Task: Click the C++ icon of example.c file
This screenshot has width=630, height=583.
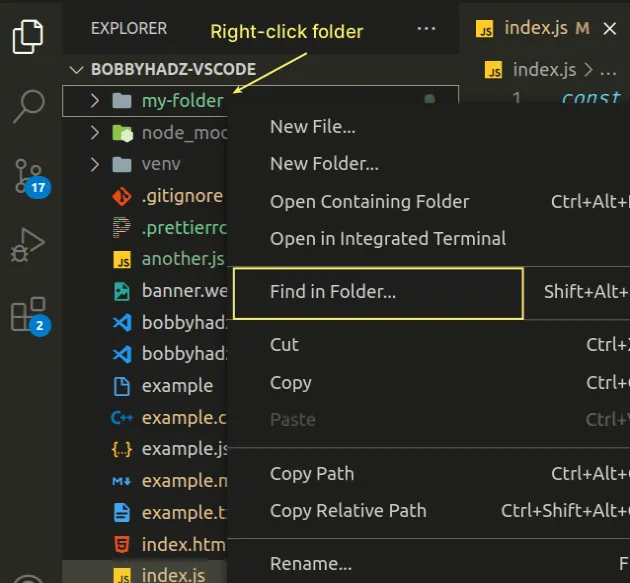Action: [122, 418]
